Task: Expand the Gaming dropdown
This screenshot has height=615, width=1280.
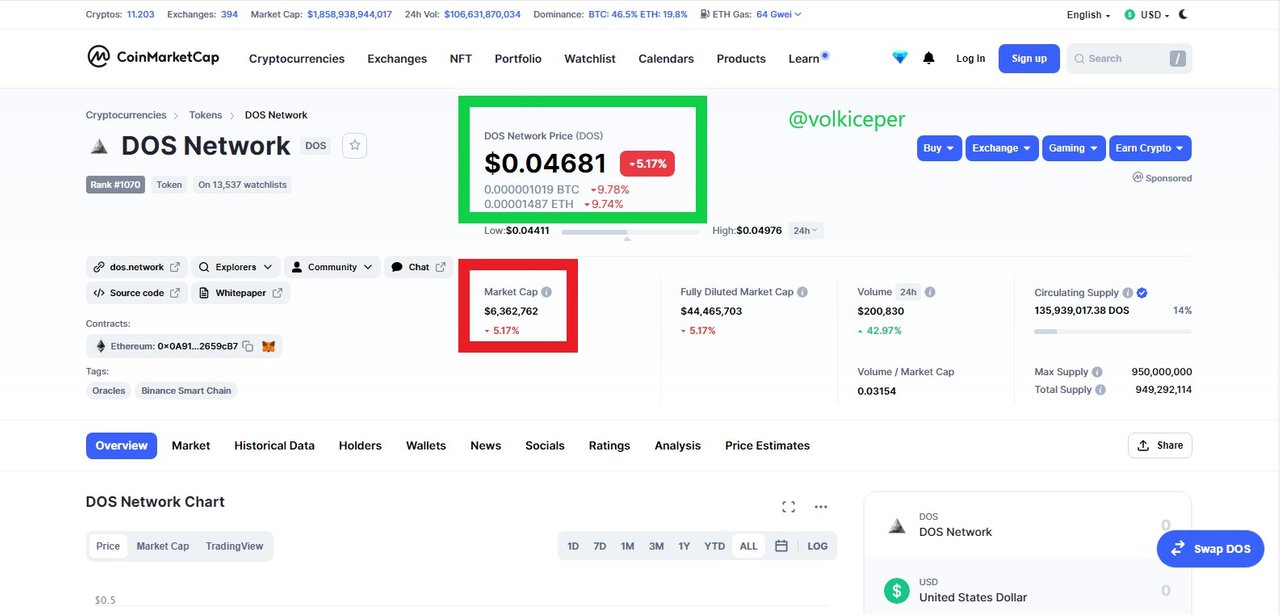Action: click(x=1073, y=148)
